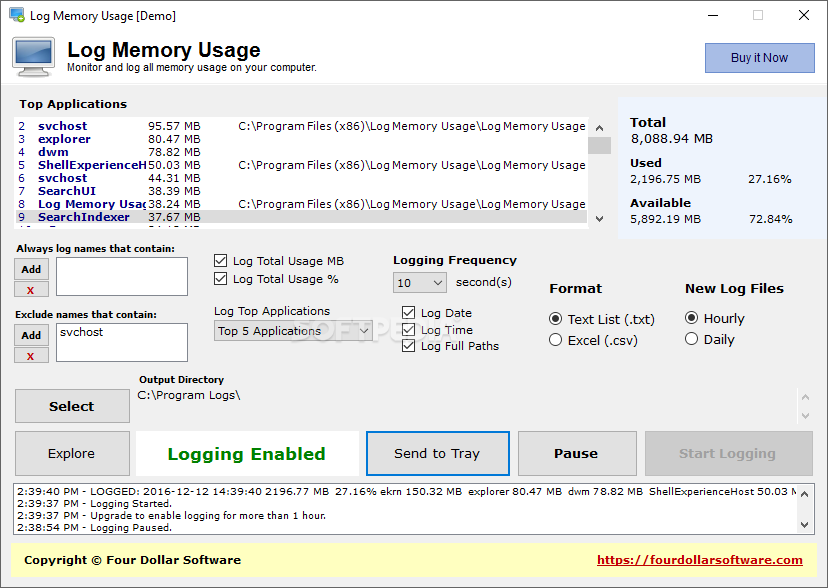Click Add for Always log names
The image size is (828, 588).
[31, 269]
